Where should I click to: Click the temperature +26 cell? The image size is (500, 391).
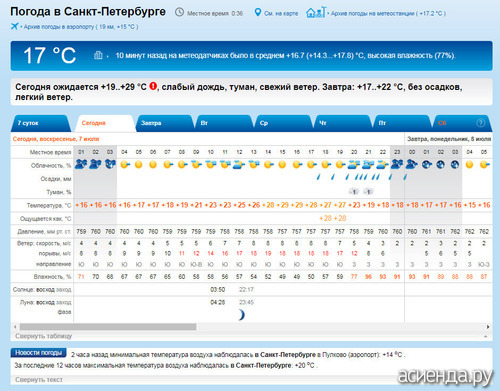coord(254,205)
